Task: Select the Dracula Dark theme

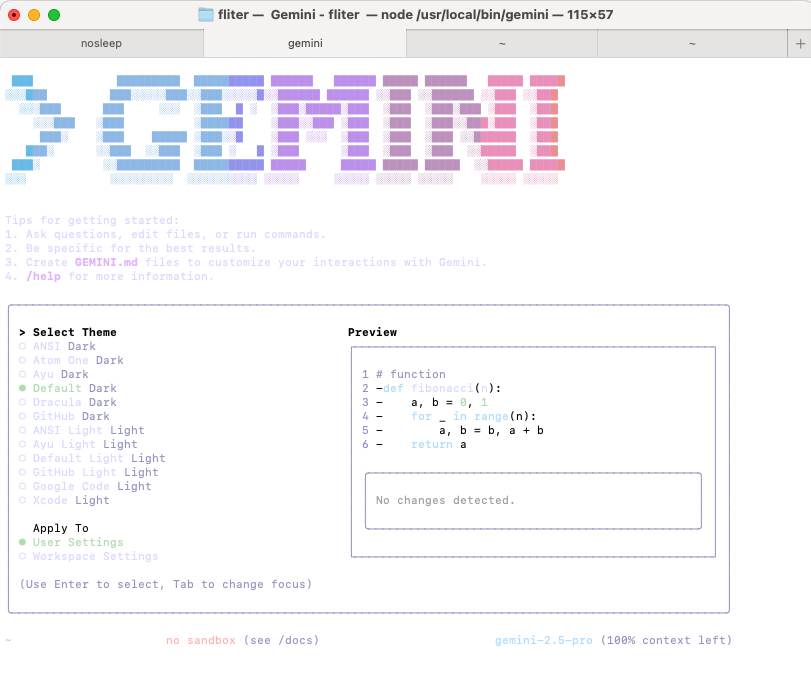Action: point(70,402)
